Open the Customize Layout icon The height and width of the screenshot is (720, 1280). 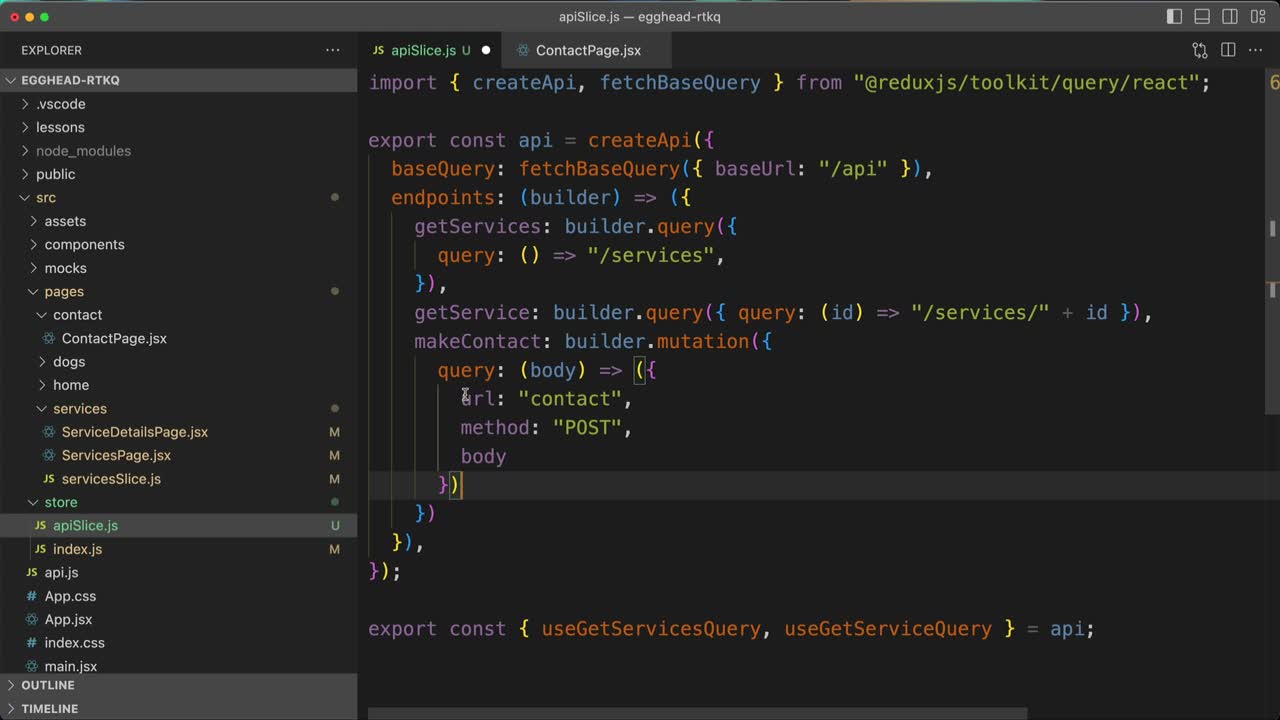coord(1257,17)
